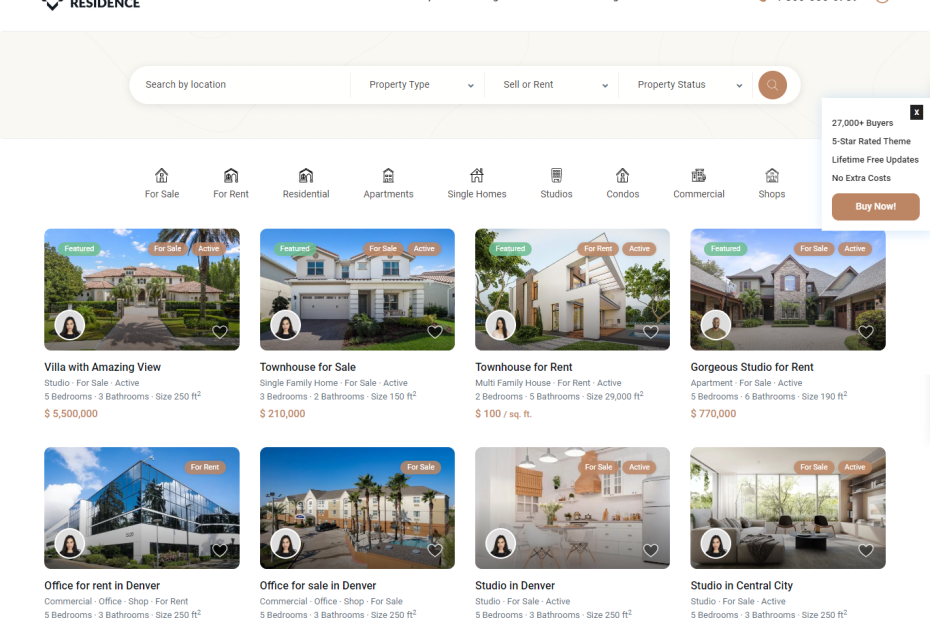The width and height of the screenshot is (930, 620).
Task: Click the $ 770,000 price text
Action: [713, 414]
